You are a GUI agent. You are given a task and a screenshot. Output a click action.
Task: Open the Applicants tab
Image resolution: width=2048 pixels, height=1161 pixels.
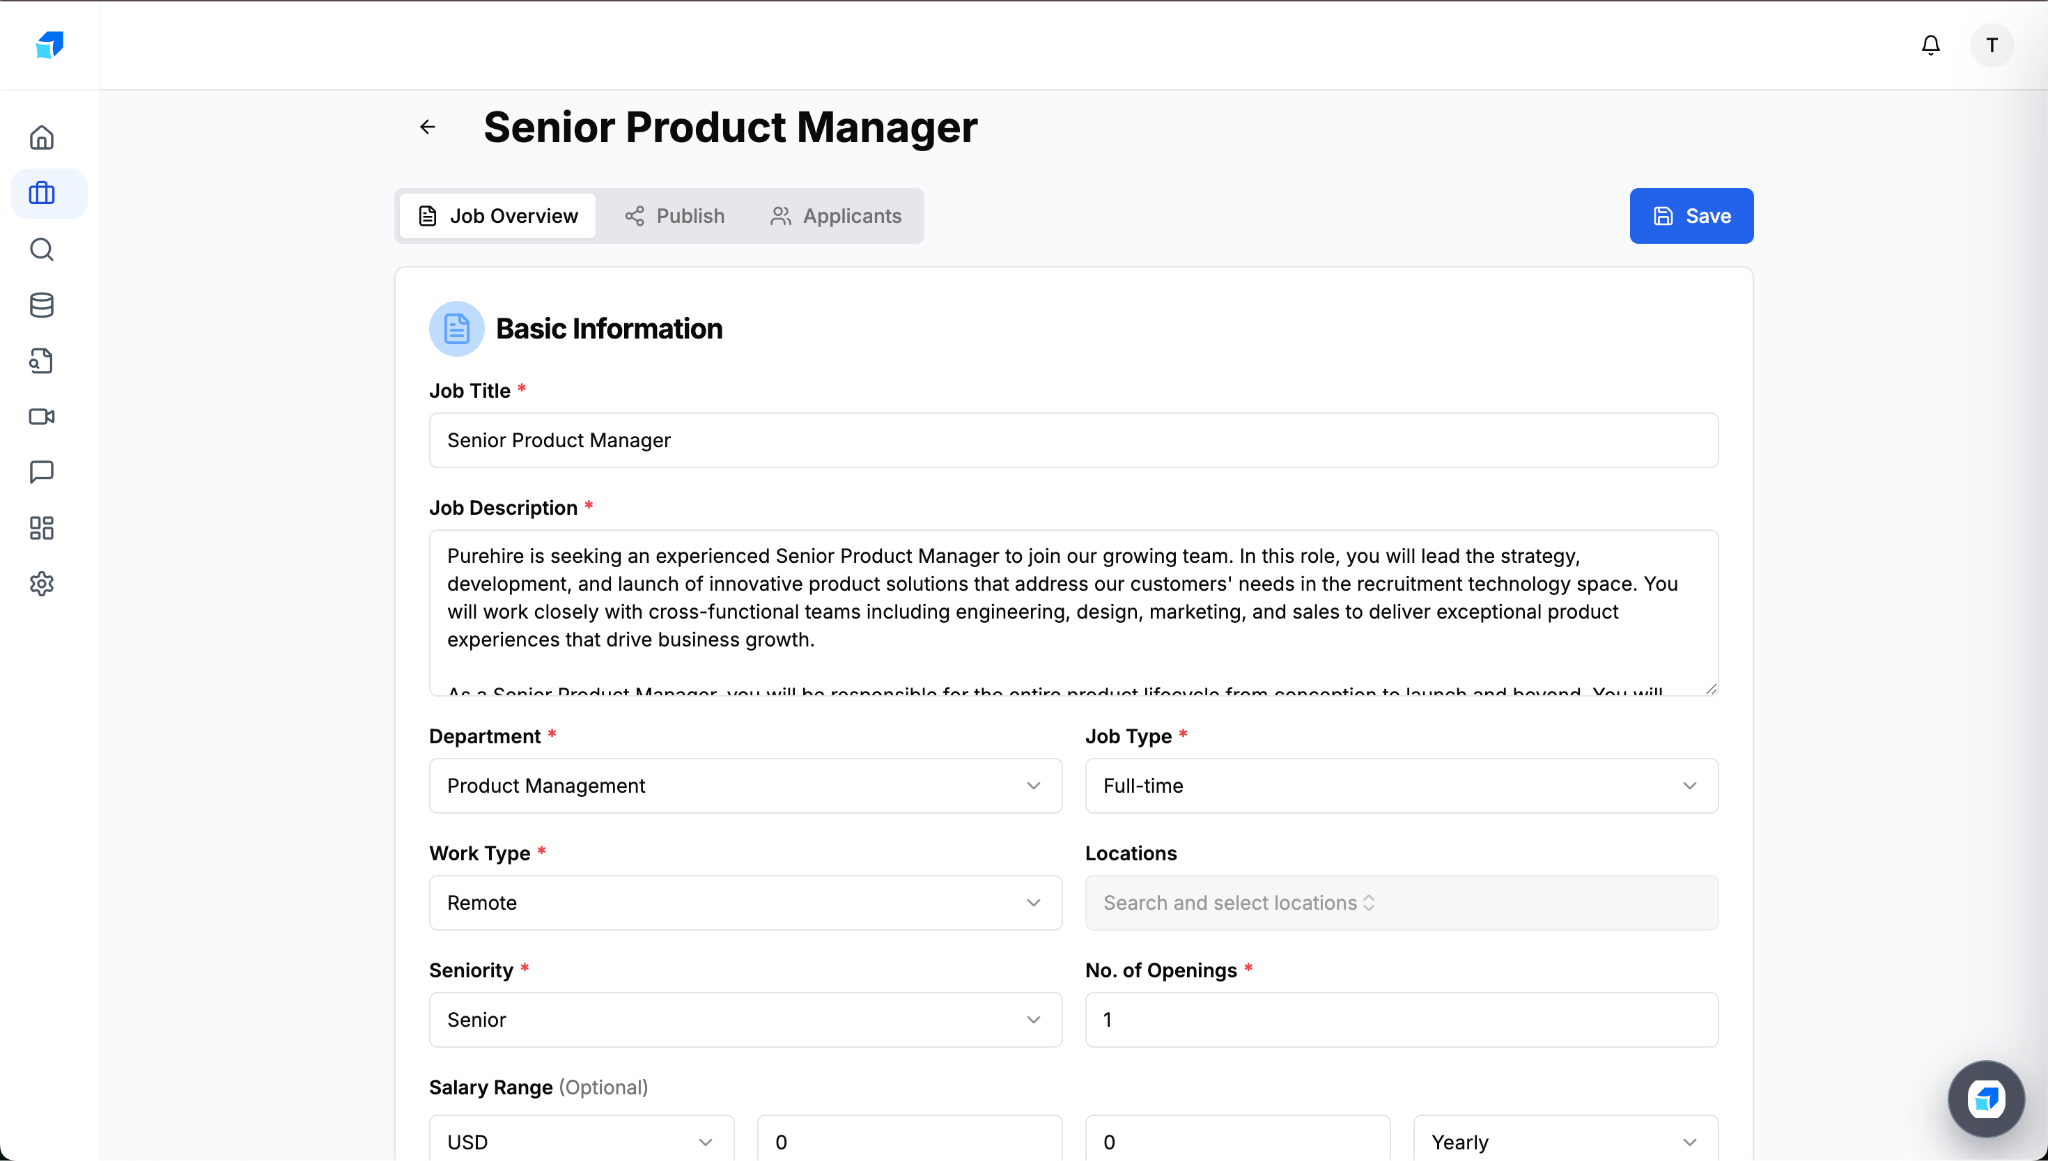(836, 216)
